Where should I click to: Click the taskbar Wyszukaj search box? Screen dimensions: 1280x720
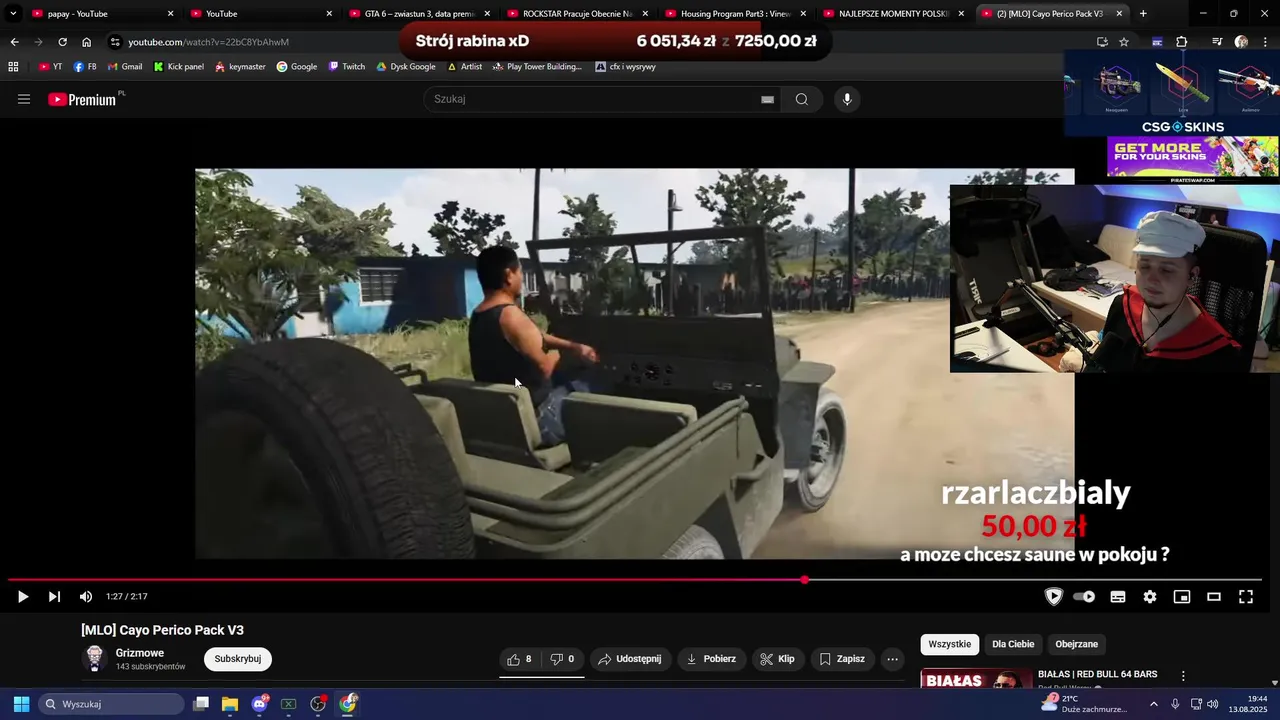pyautogui.click(x=111, y=704)
